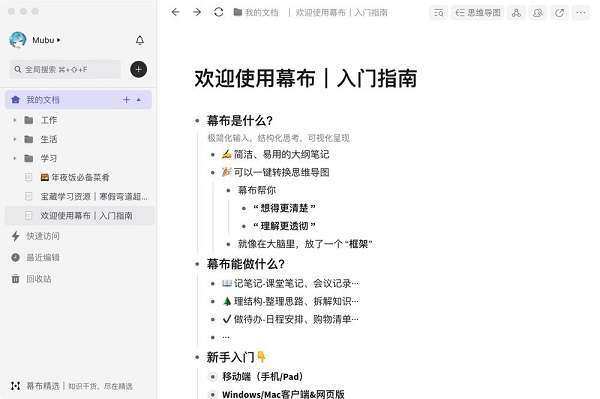600x399 pixels.
Task: Switch to 思维导图 mind map view
Action: click(x=478, y=13)
